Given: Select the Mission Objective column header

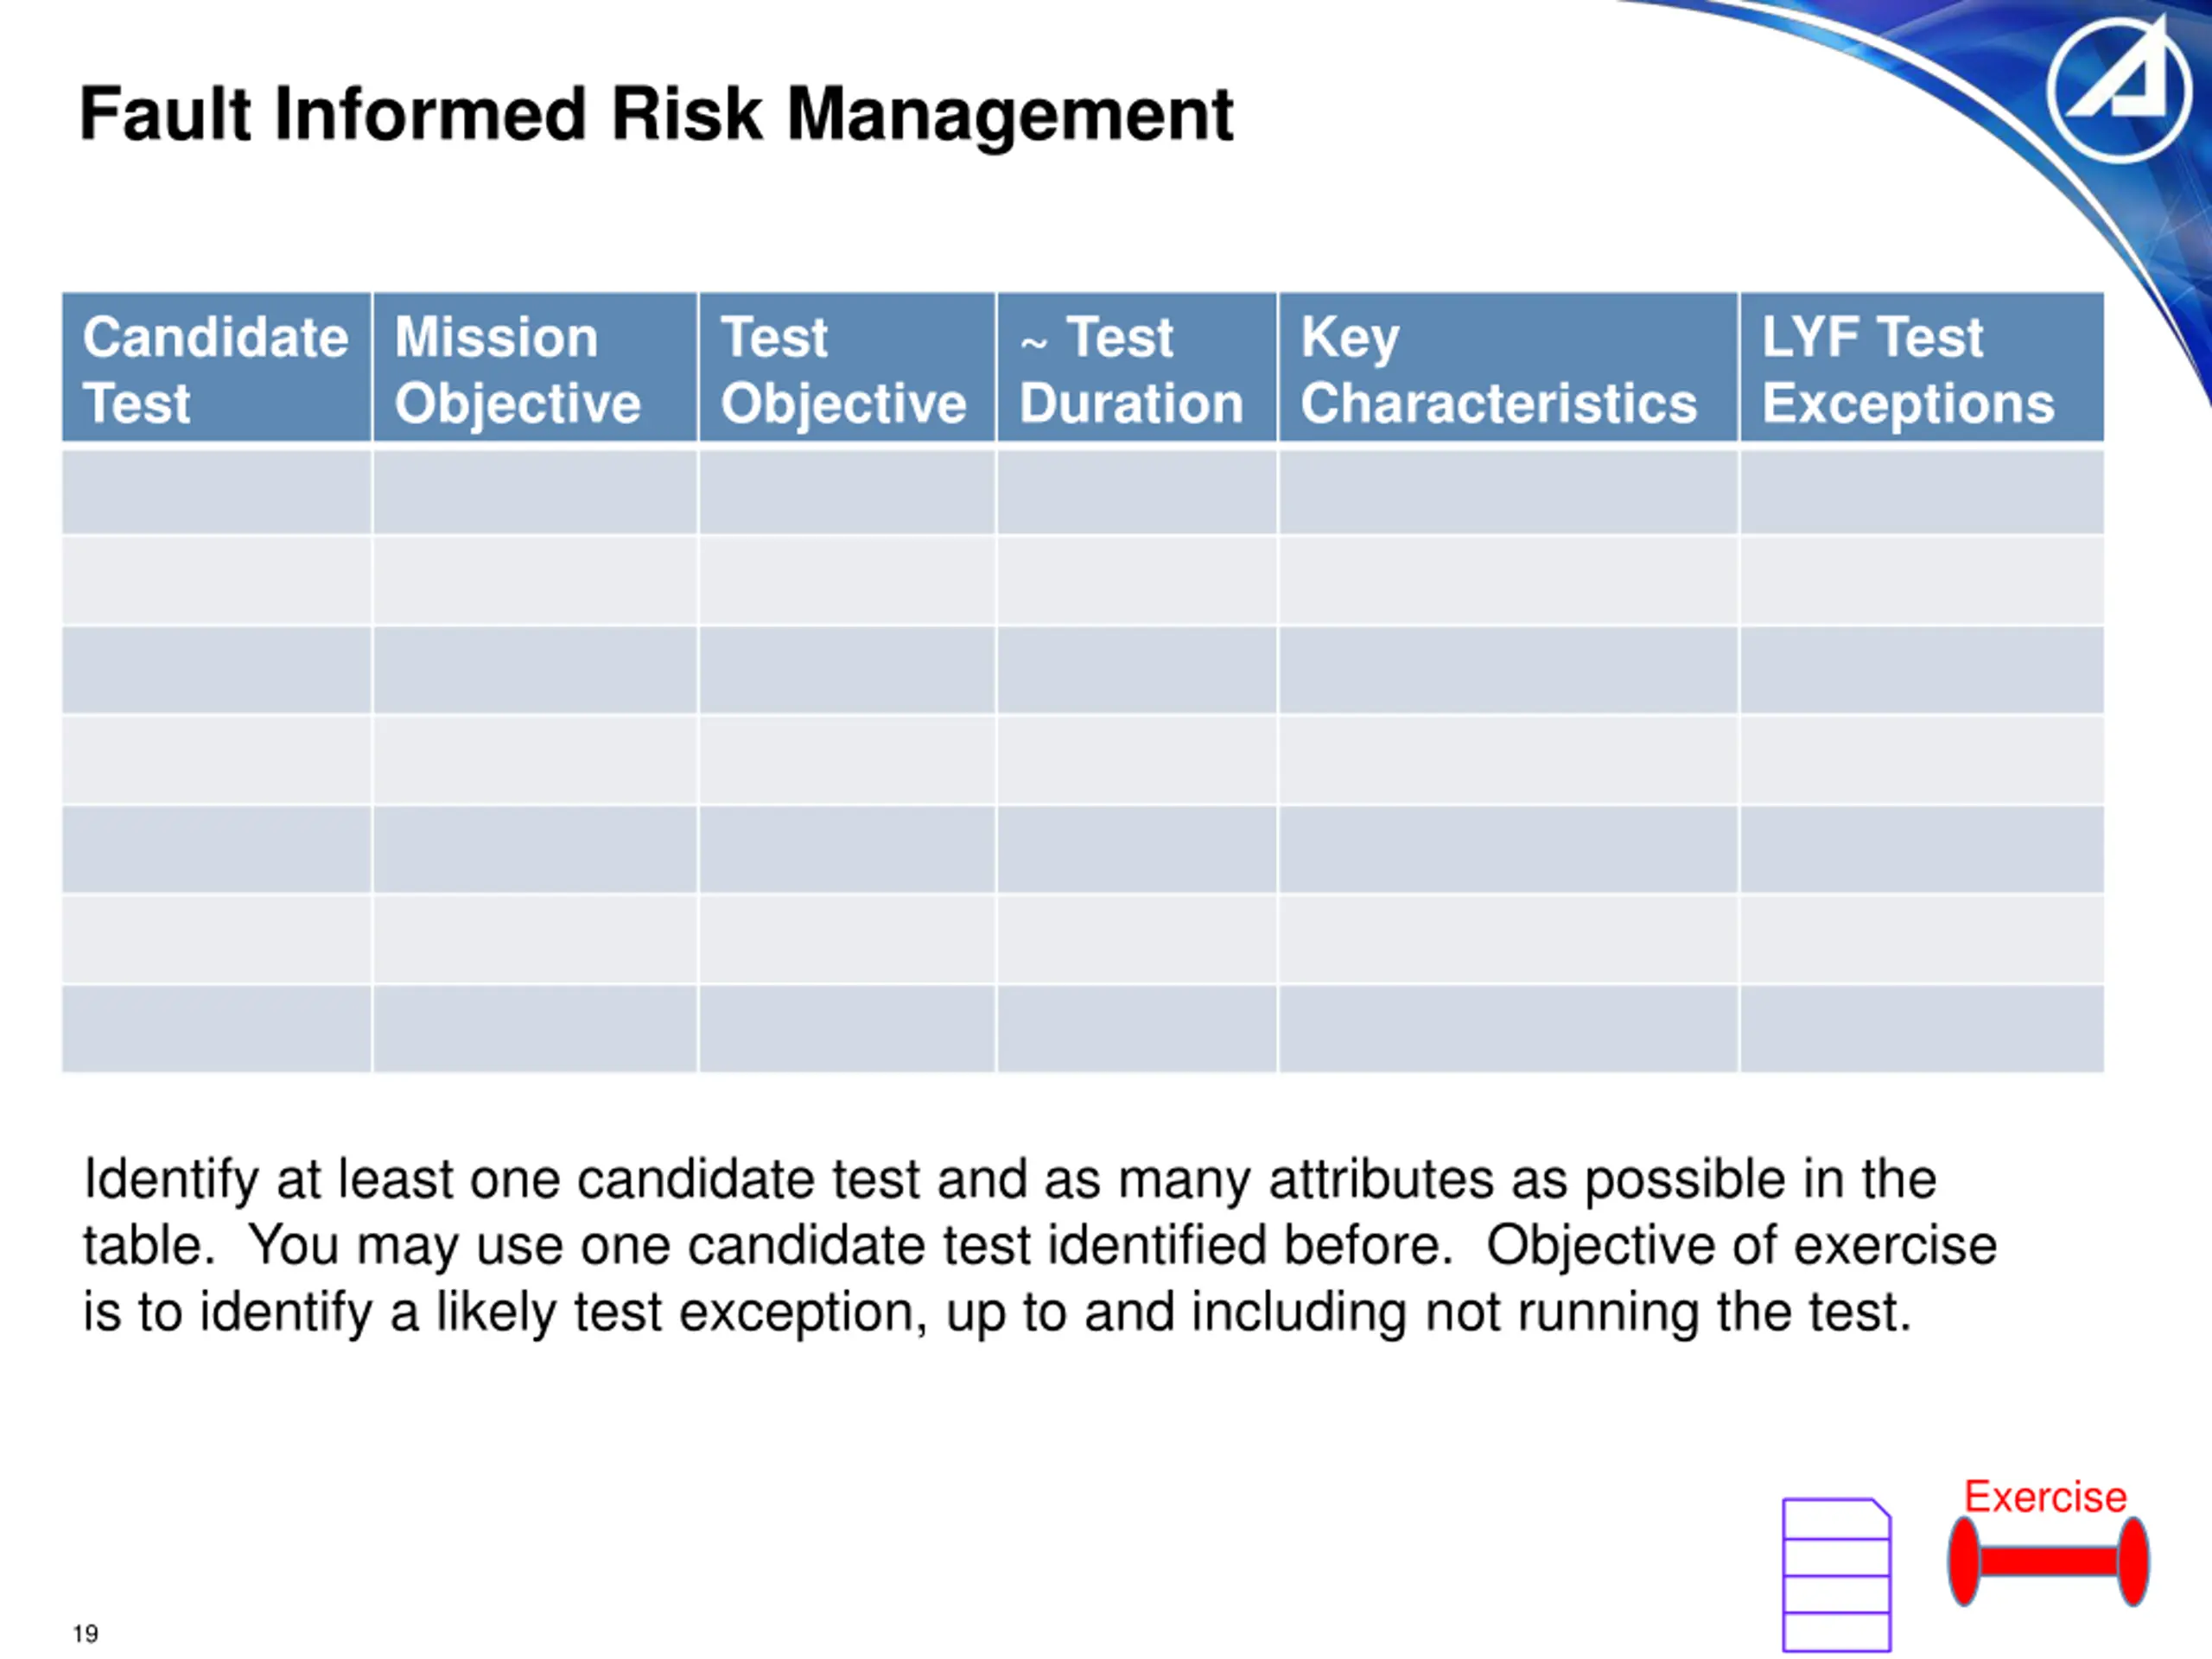Looking at the screenshot, I should click(x=535, y=368).
